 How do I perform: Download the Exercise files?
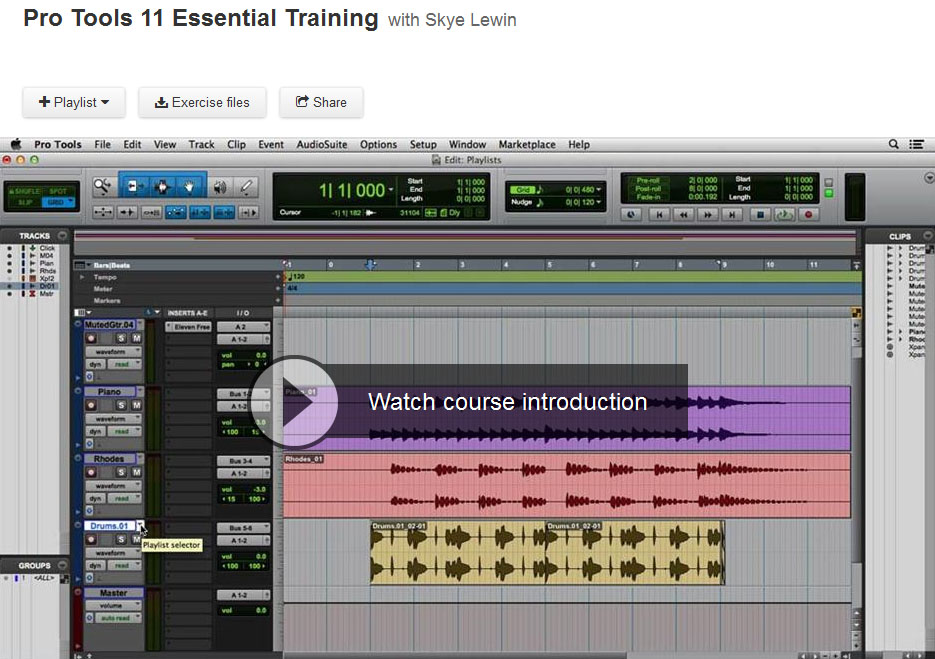tap(202, 102)
